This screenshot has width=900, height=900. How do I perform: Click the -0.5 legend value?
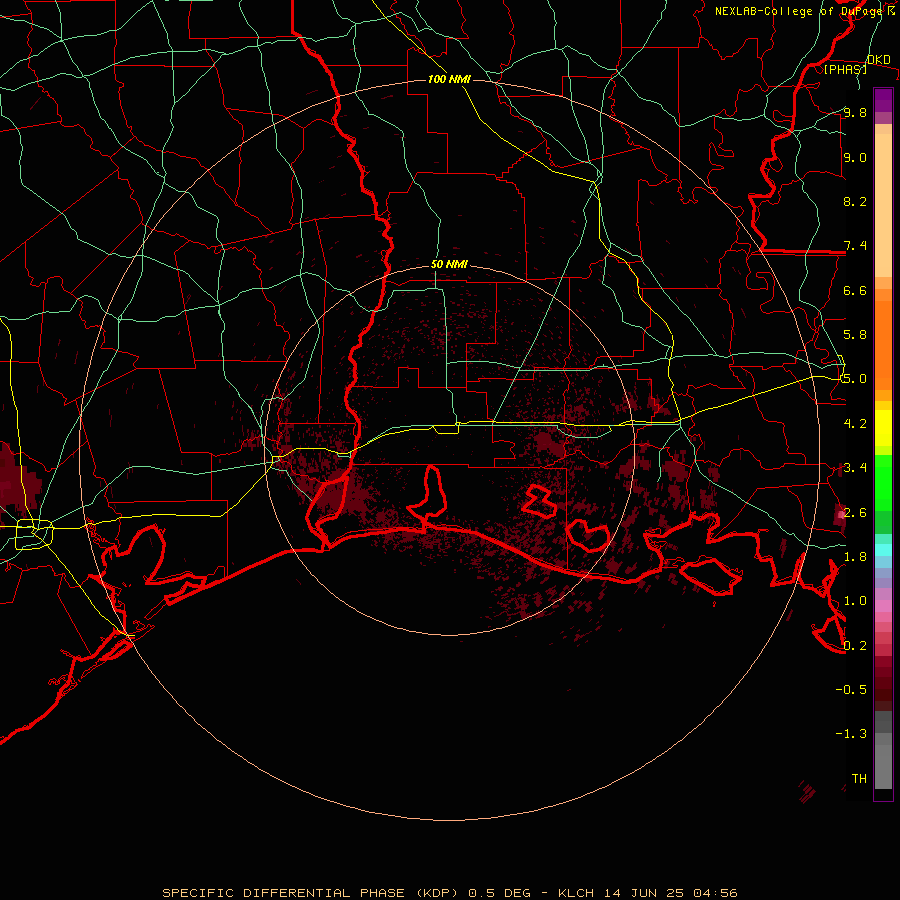[851, 690]
